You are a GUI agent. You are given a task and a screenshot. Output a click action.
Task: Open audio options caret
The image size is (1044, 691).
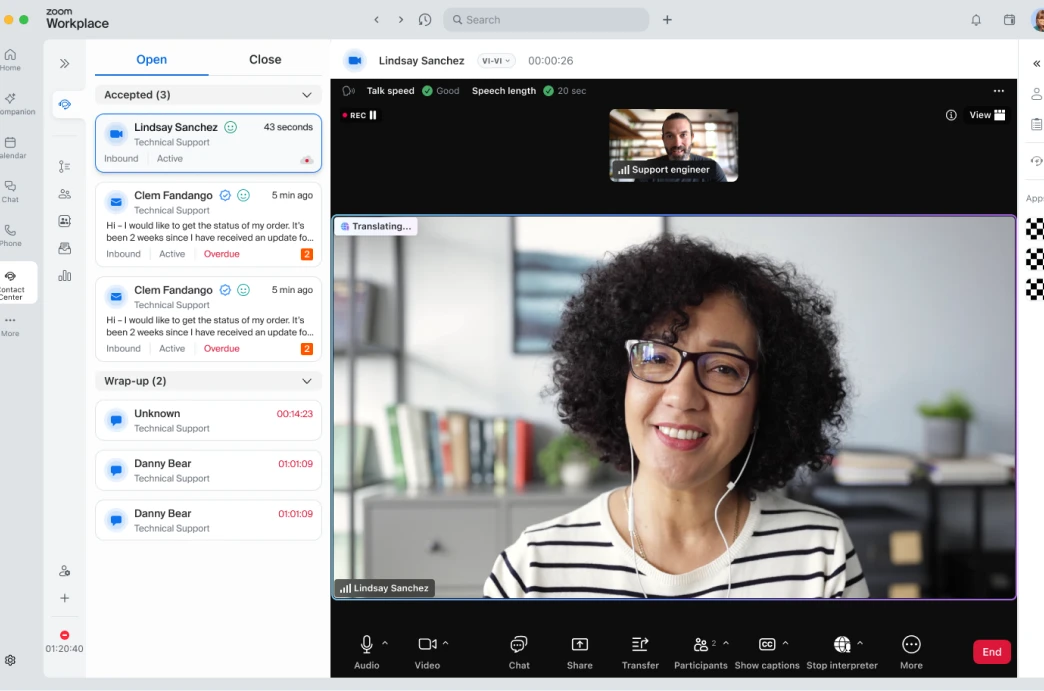tap(385, 643)
